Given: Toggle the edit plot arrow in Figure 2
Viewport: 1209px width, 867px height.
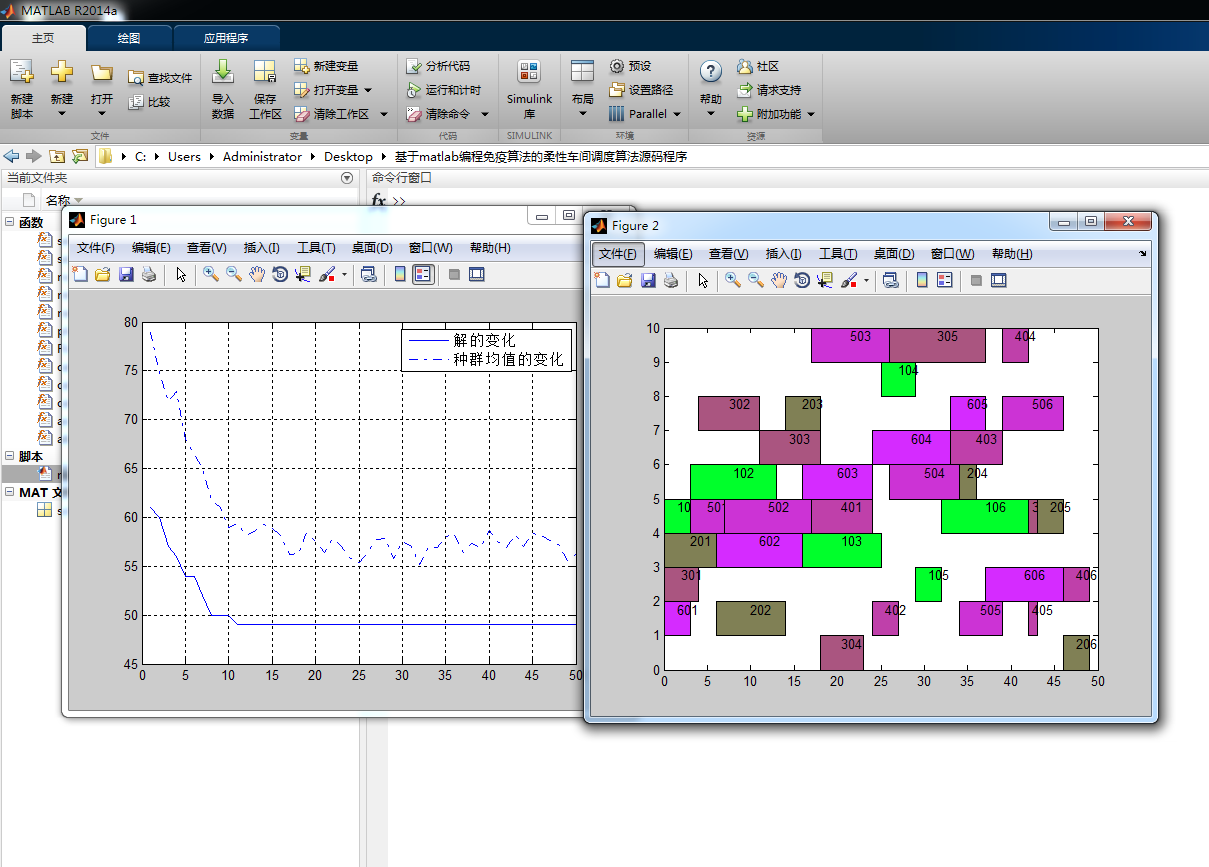Looking at the screenshot, I should click(x=703, y=280).
